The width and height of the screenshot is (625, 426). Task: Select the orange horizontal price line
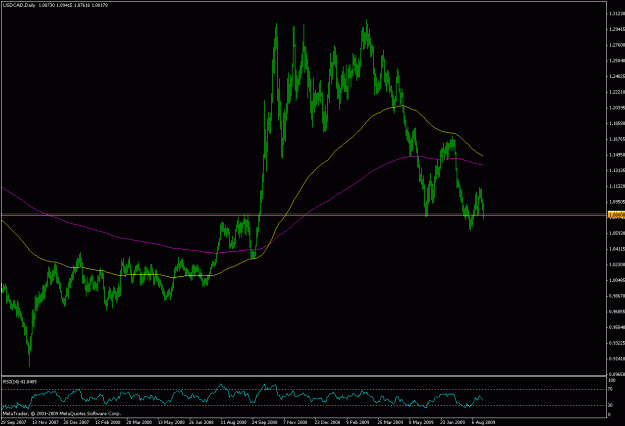point(304,215)
